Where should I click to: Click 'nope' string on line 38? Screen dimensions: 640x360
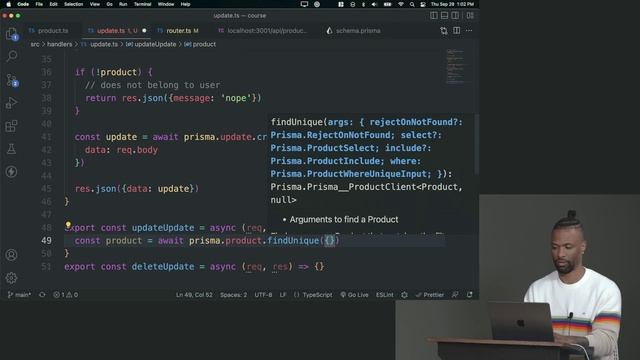click(x=236, y=98)
